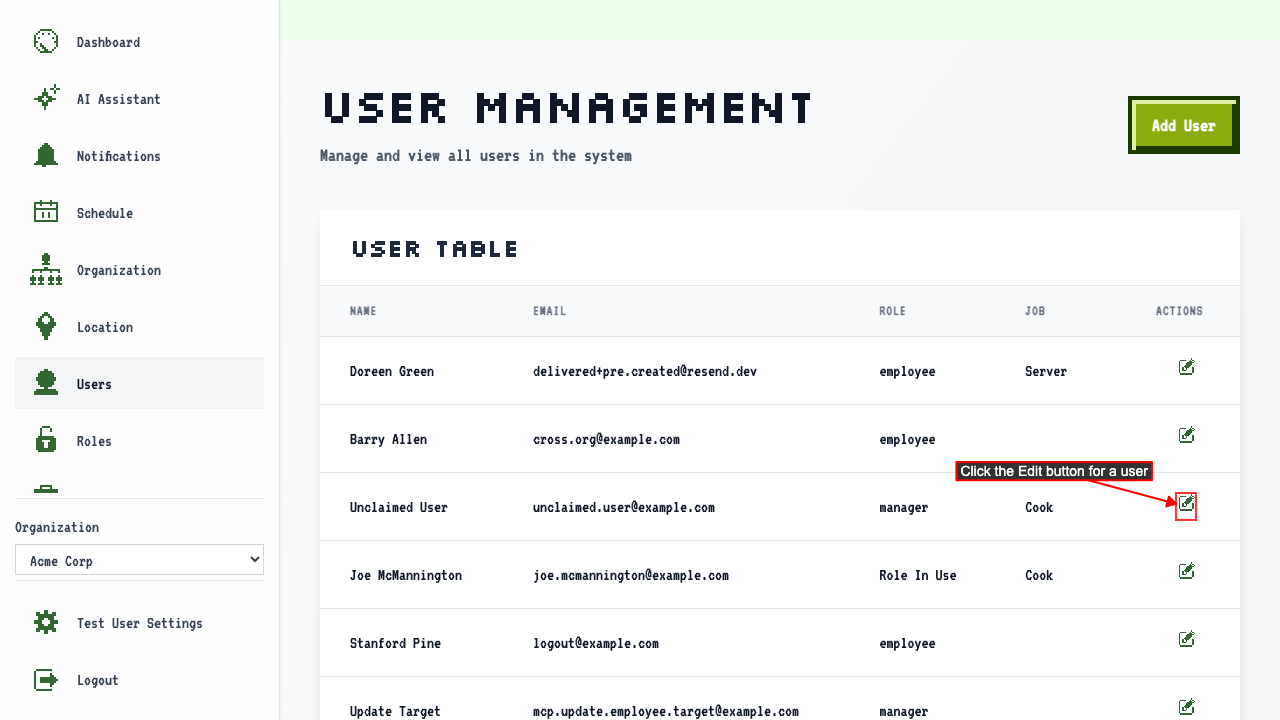
Task: Click email delivered+pre.created@resend.dev
Action: coord(645,371)
